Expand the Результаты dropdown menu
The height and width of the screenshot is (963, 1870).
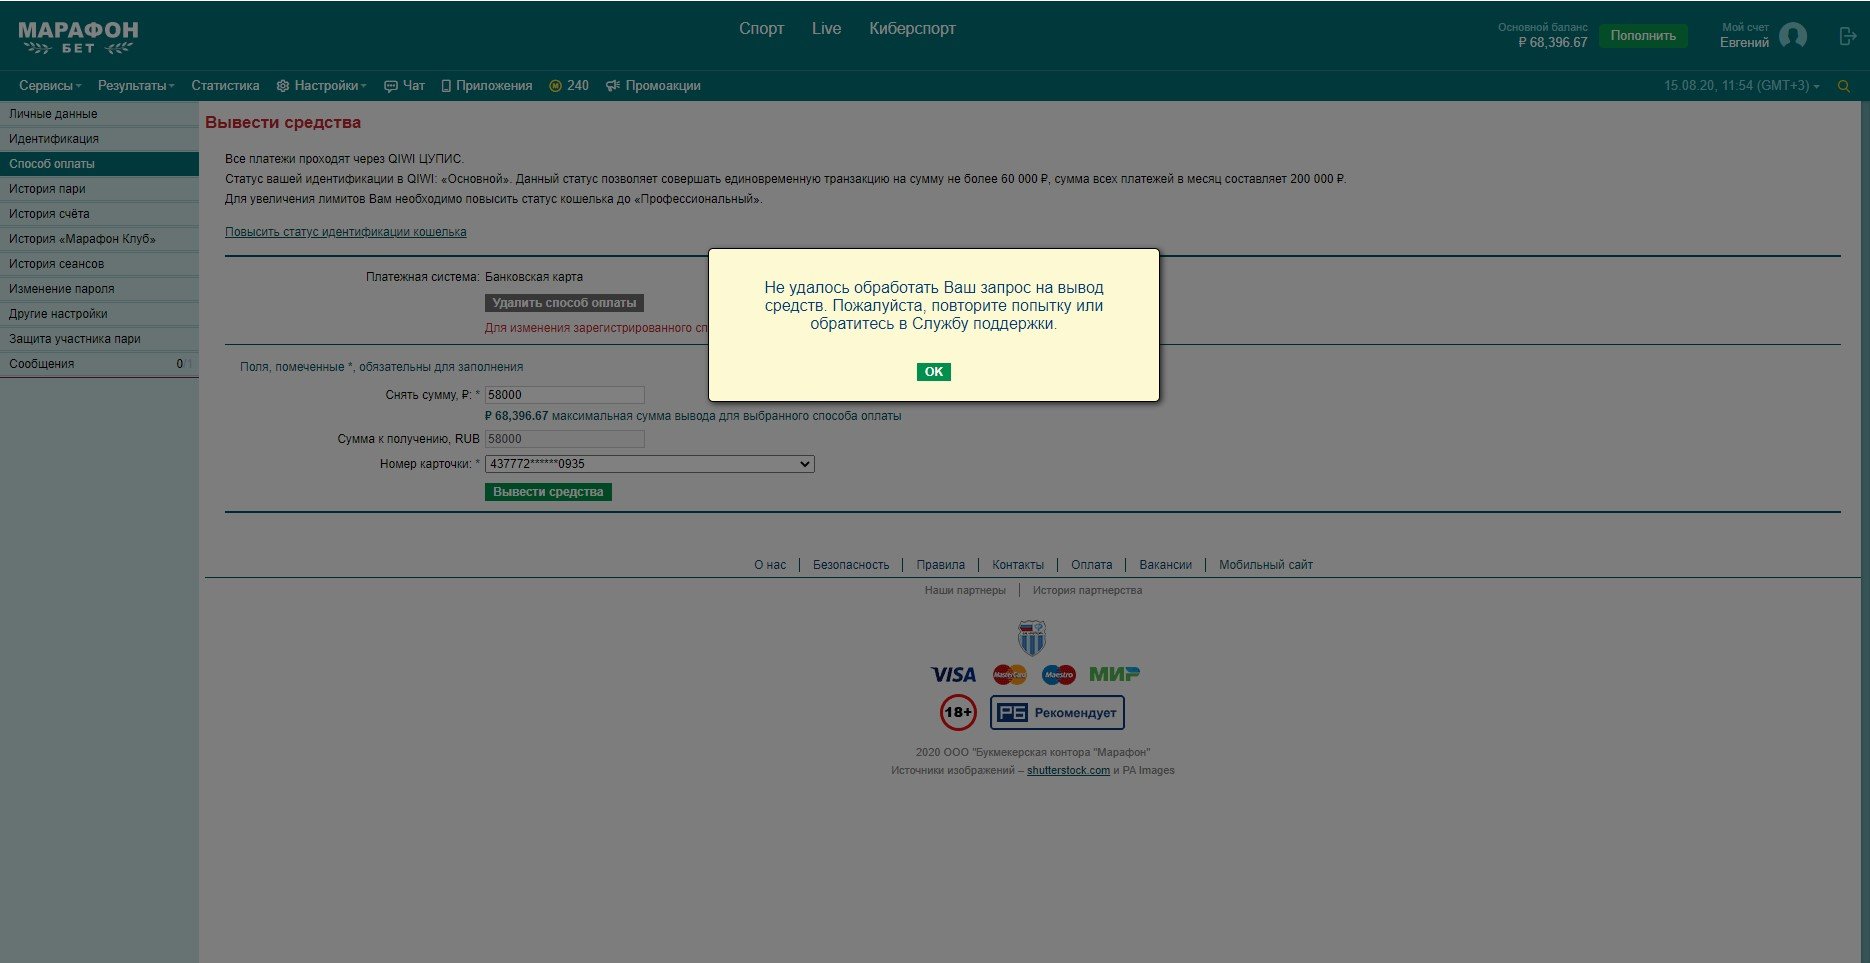136,86
